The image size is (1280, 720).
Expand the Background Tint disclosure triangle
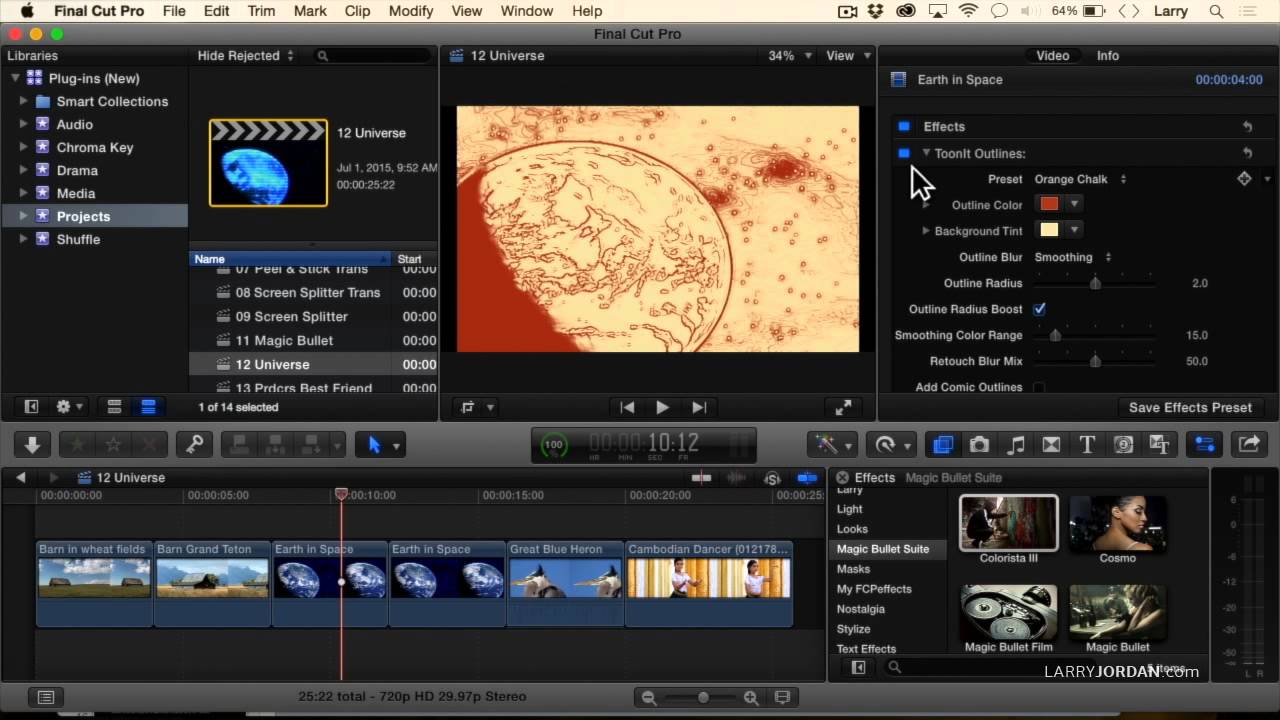pyautogui.click(x=926, y=231)
